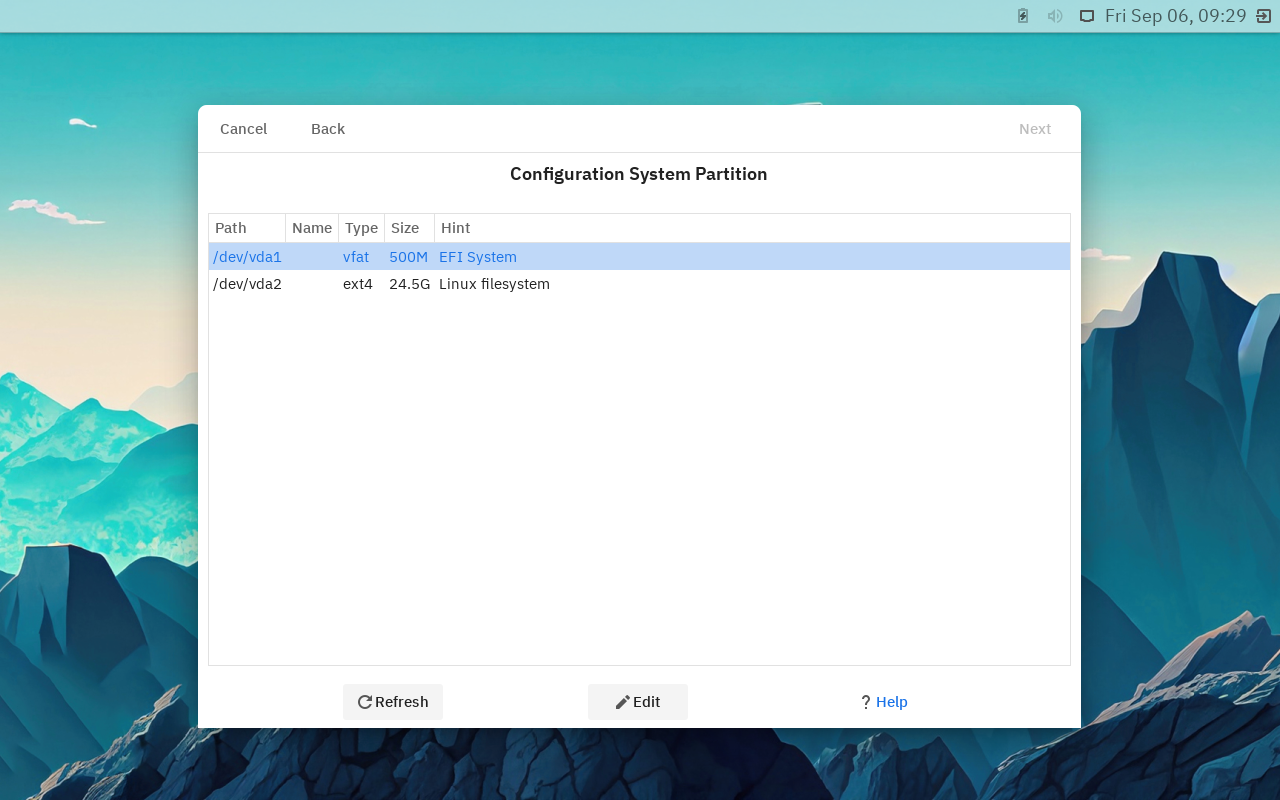Screen dimensions: 1280x800
Task: Click the Hint column header
Action: [455, 227]
